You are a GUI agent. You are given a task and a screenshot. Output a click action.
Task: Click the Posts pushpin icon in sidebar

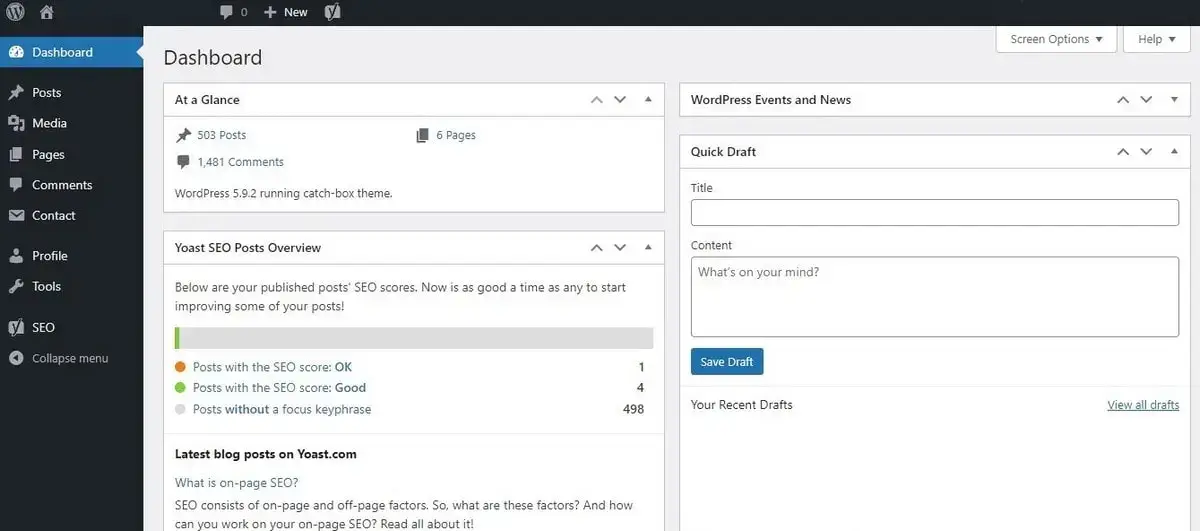(x=16, y=92)
